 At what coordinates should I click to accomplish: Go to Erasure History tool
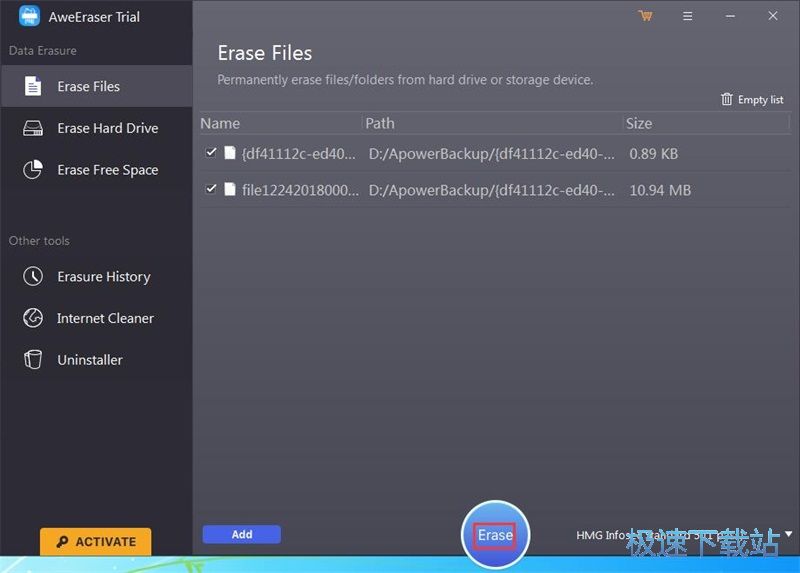click(x=96, y=276)
